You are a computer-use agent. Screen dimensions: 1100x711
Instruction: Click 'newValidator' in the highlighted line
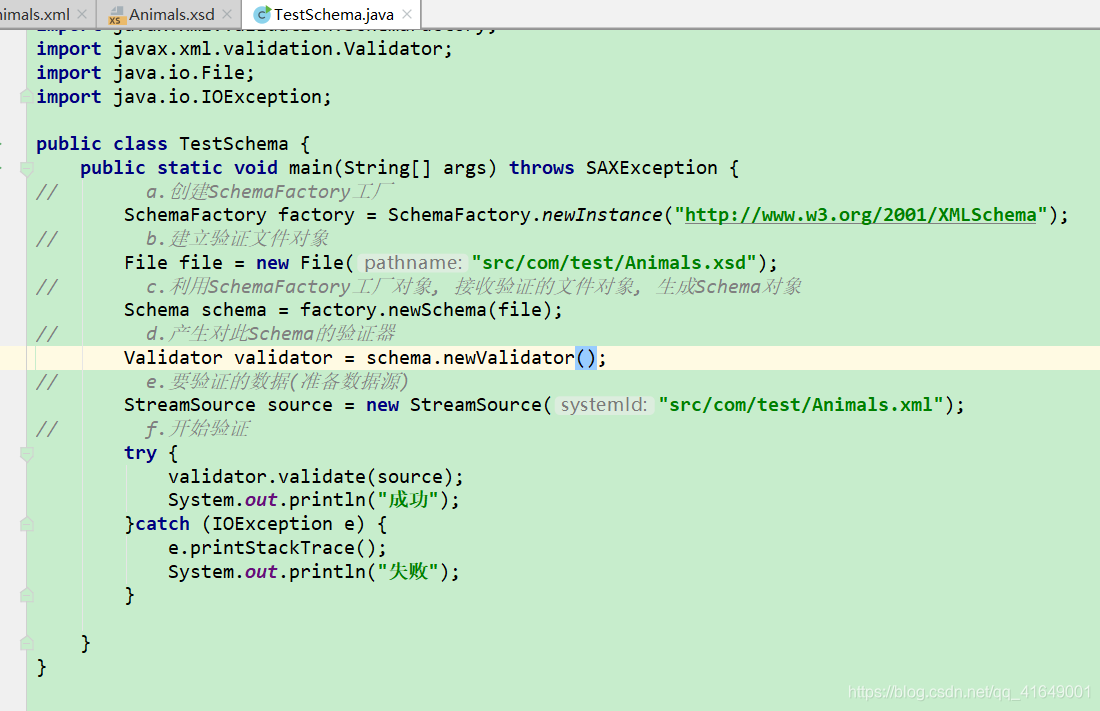509,358
